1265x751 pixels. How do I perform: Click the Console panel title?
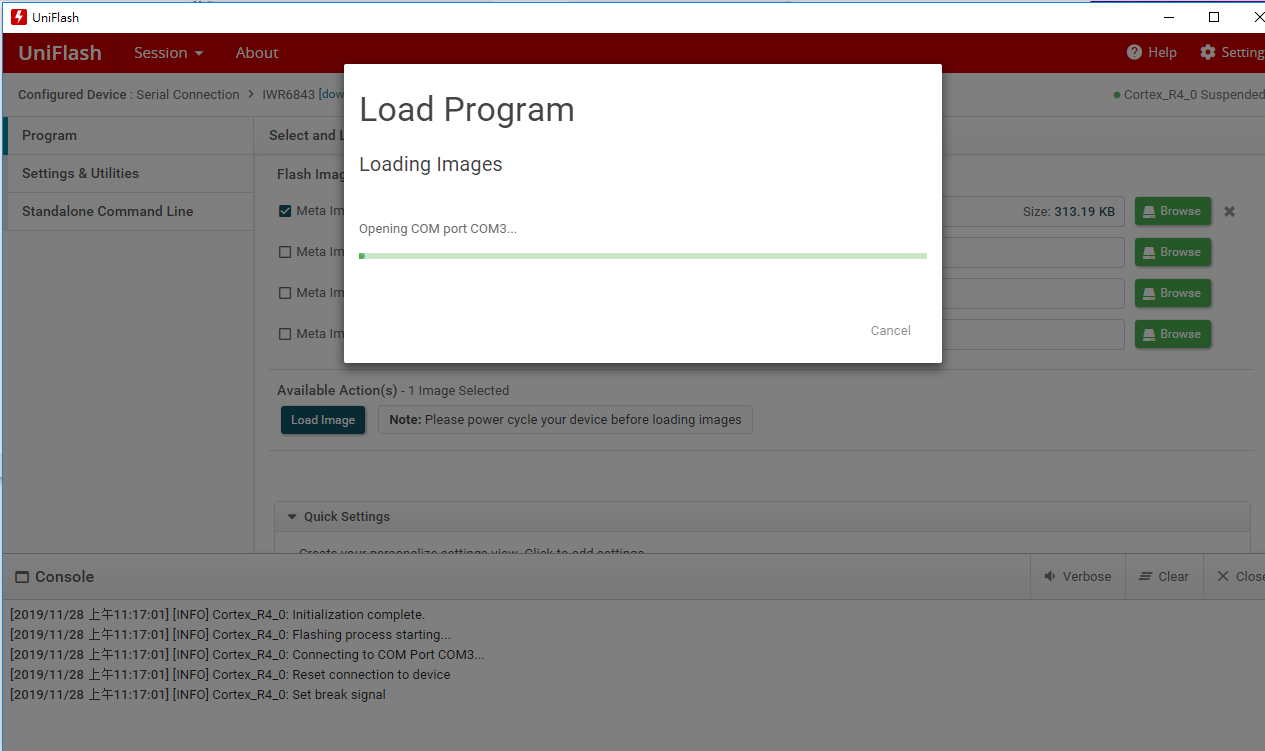[x=64, y=577]
